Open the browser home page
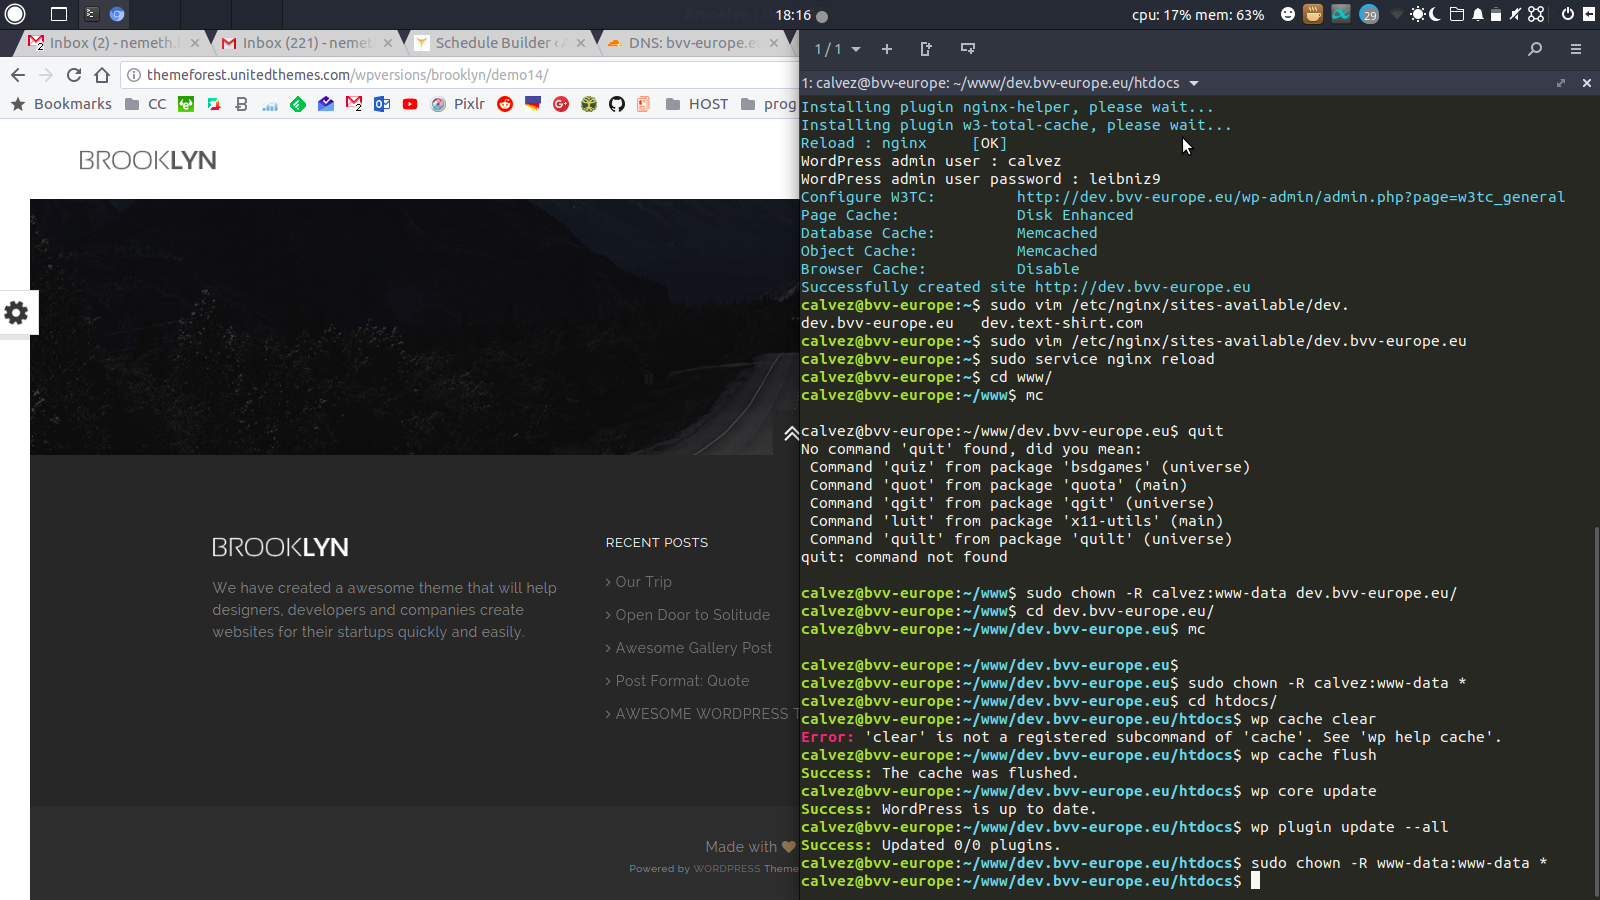 (102, 75)
